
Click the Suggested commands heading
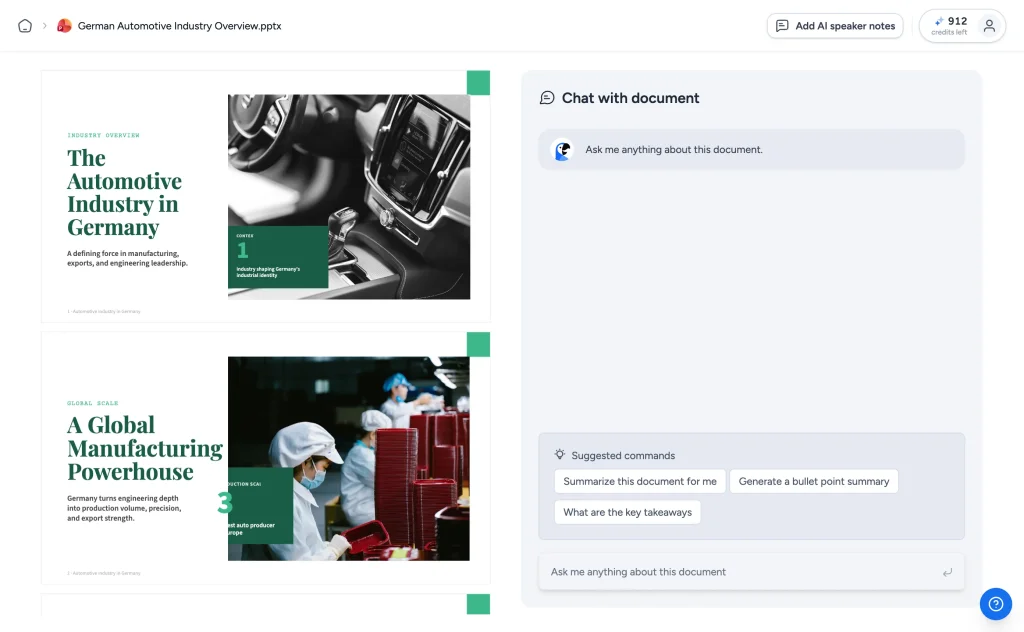click(x=623, y=456)
